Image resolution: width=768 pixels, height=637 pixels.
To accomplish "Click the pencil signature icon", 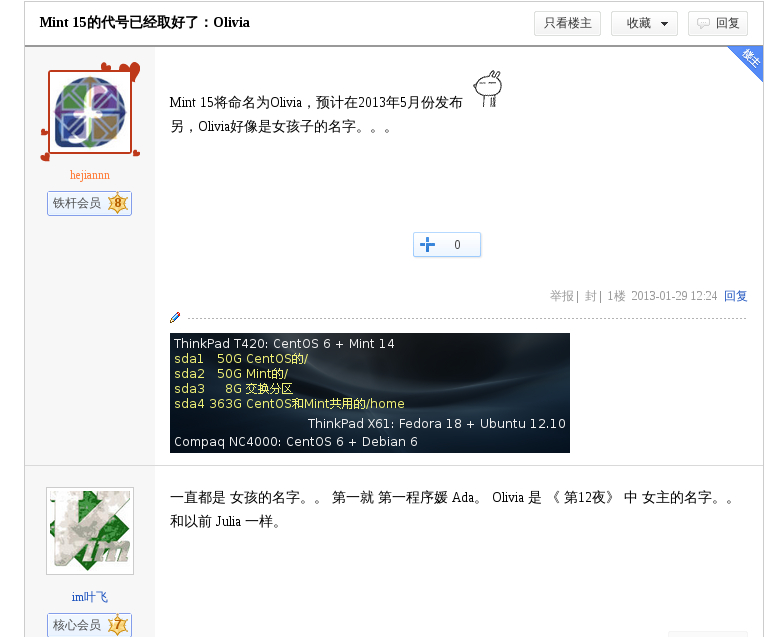I will [175, 317].
